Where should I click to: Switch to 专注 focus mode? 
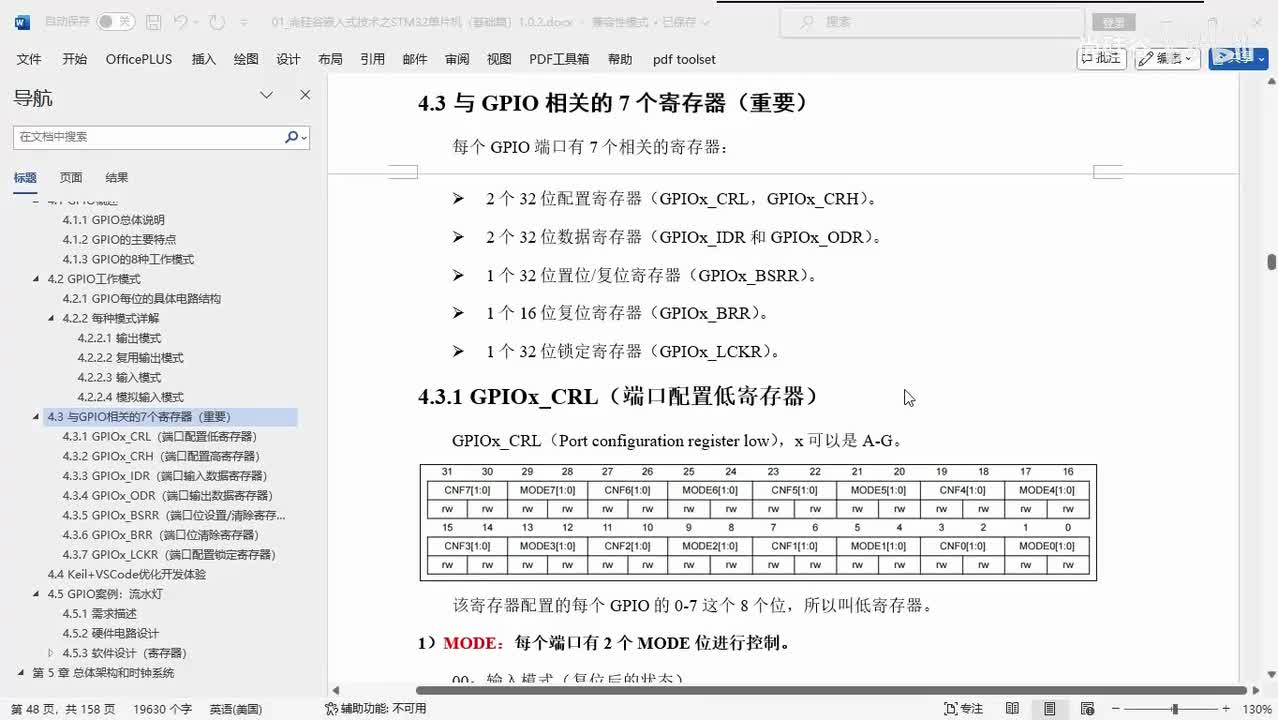[964, 708]
